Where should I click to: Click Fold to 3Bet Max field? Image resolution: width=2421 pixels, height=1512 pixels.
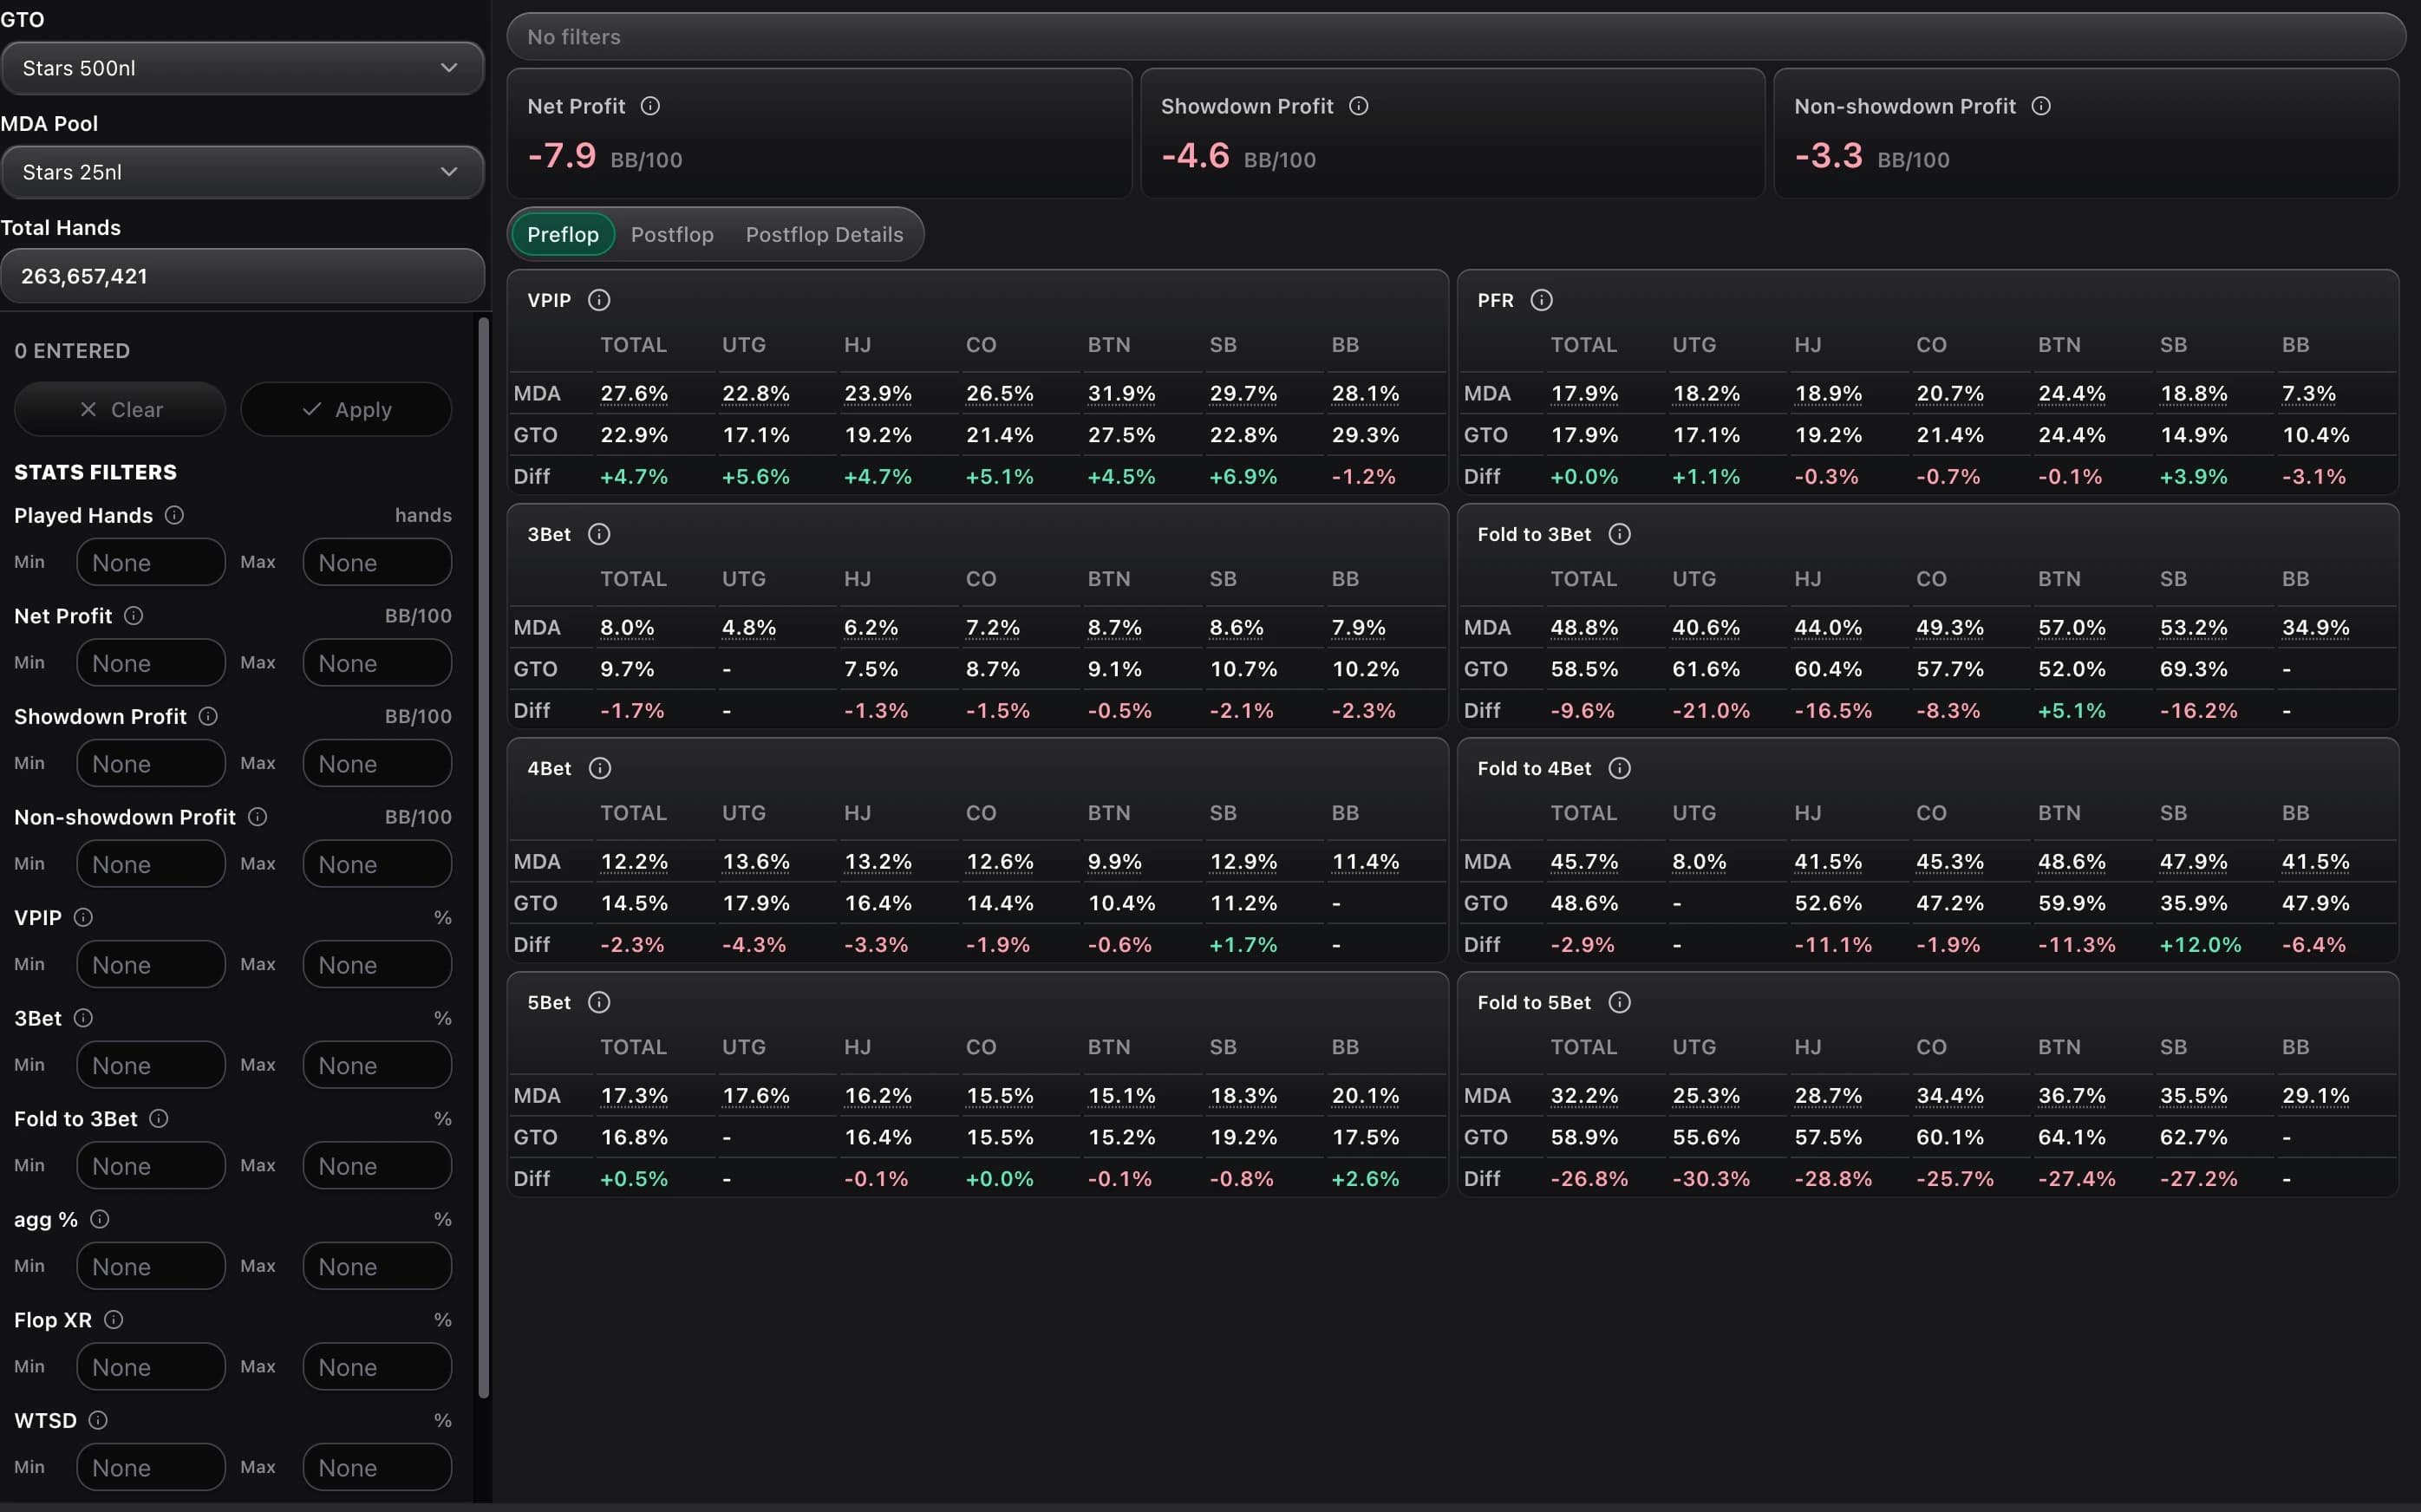coord(377,1165)
